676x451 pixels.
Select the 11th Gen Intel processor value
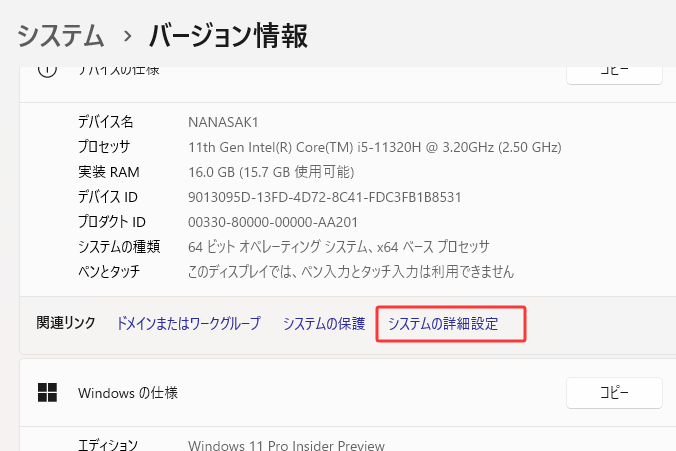[375, 147]
